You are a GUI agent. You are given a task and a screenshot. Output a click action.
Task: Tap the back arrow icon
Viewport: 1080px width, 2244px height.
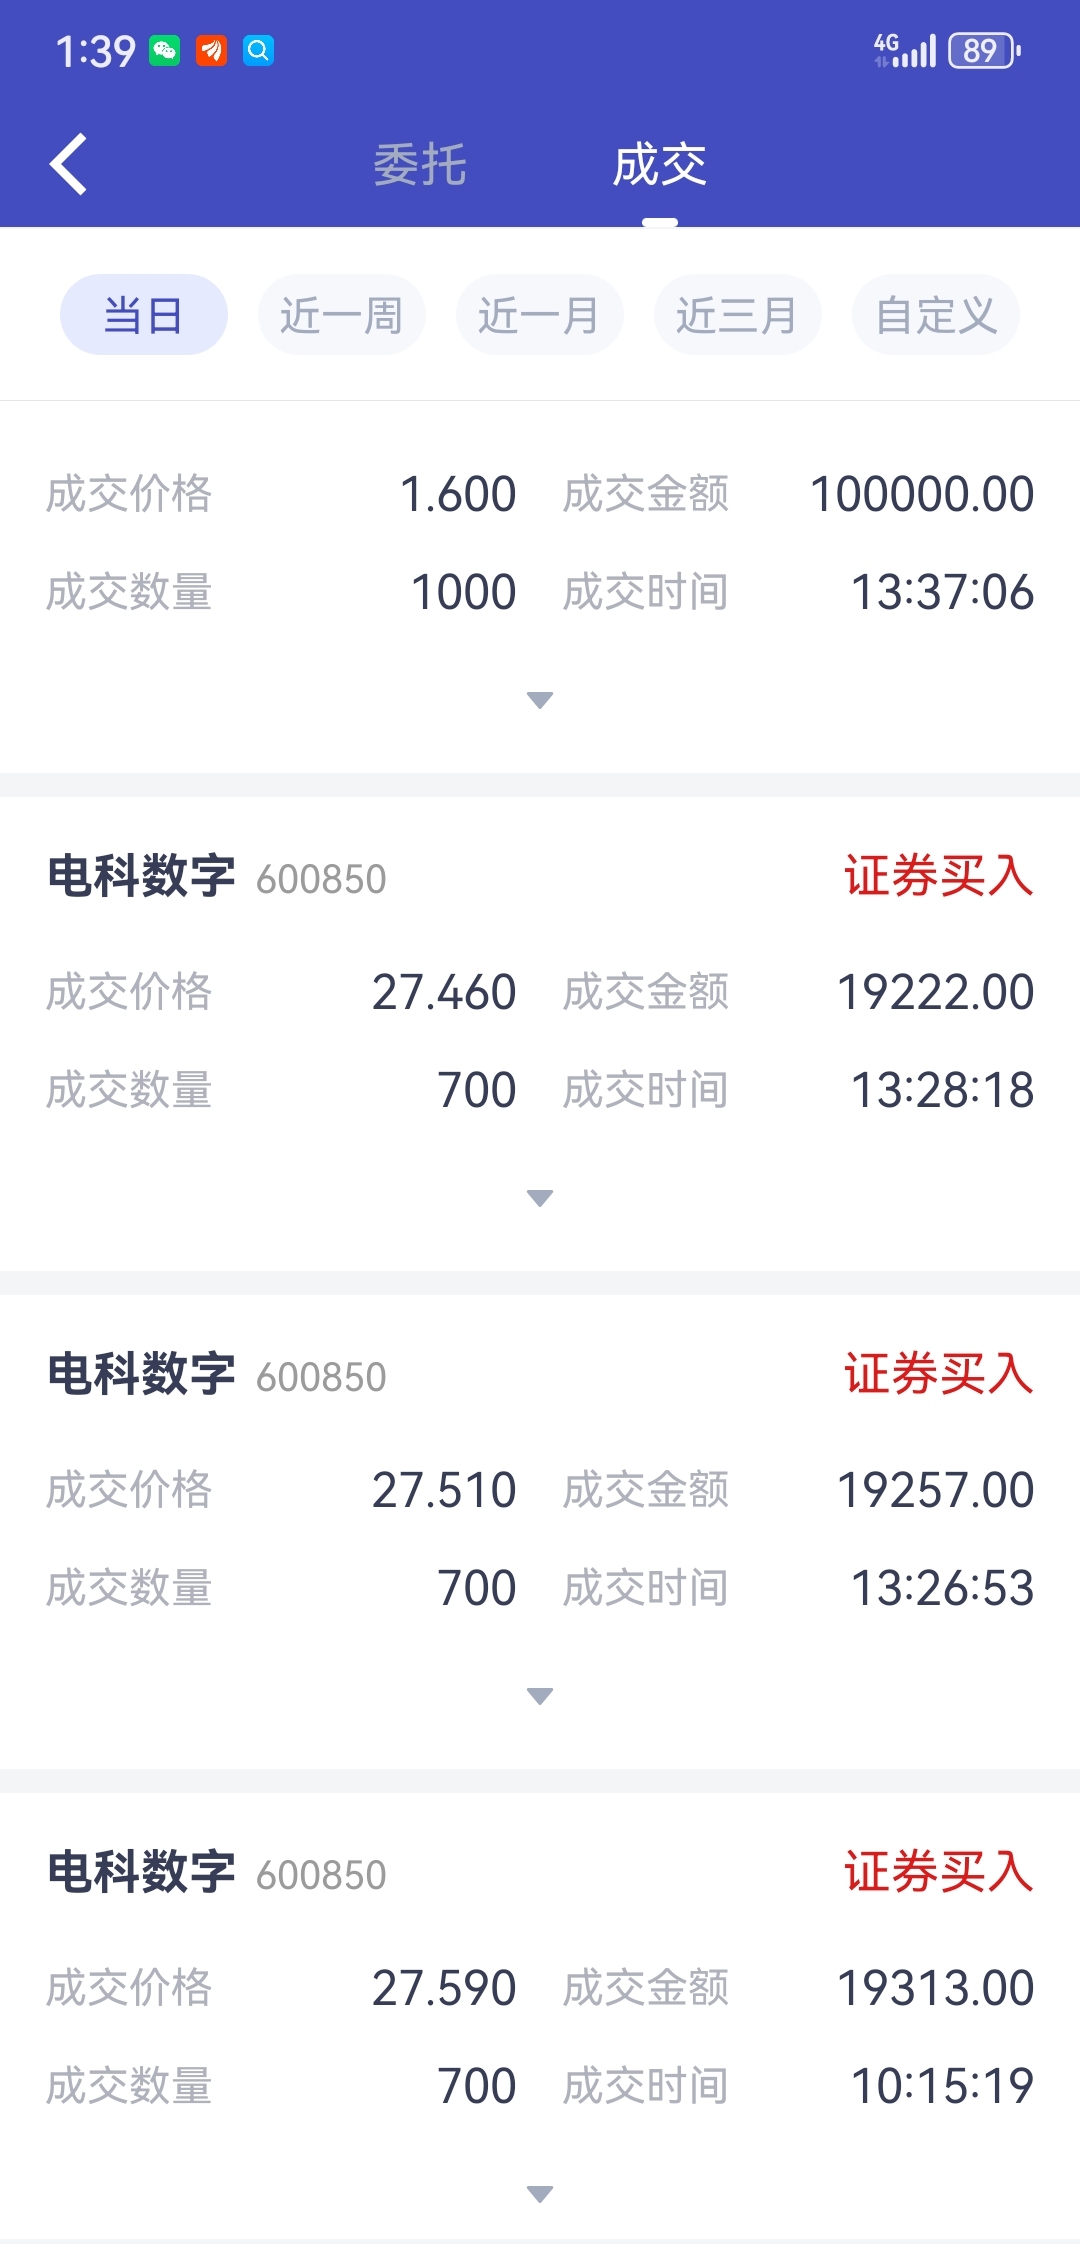[x=68, y=164]
